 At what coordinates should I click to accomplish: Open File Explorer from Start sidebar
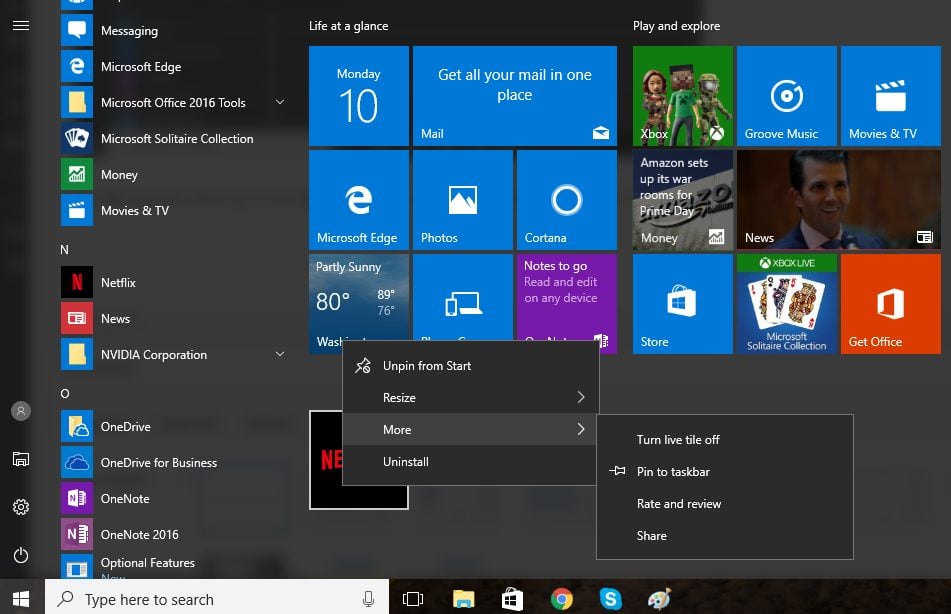(x=21, y=459)
